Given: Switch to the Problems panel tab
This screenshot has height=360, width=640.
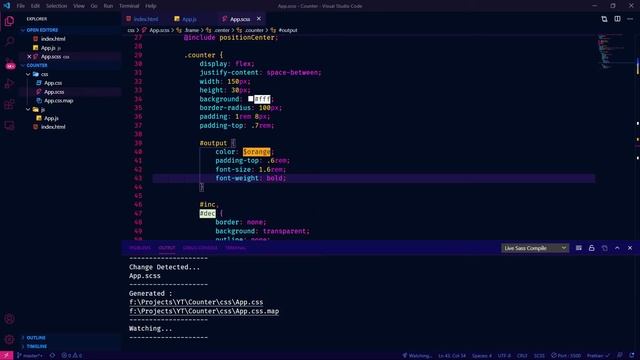Looking at the screenshot, I should tap(140, 248).
